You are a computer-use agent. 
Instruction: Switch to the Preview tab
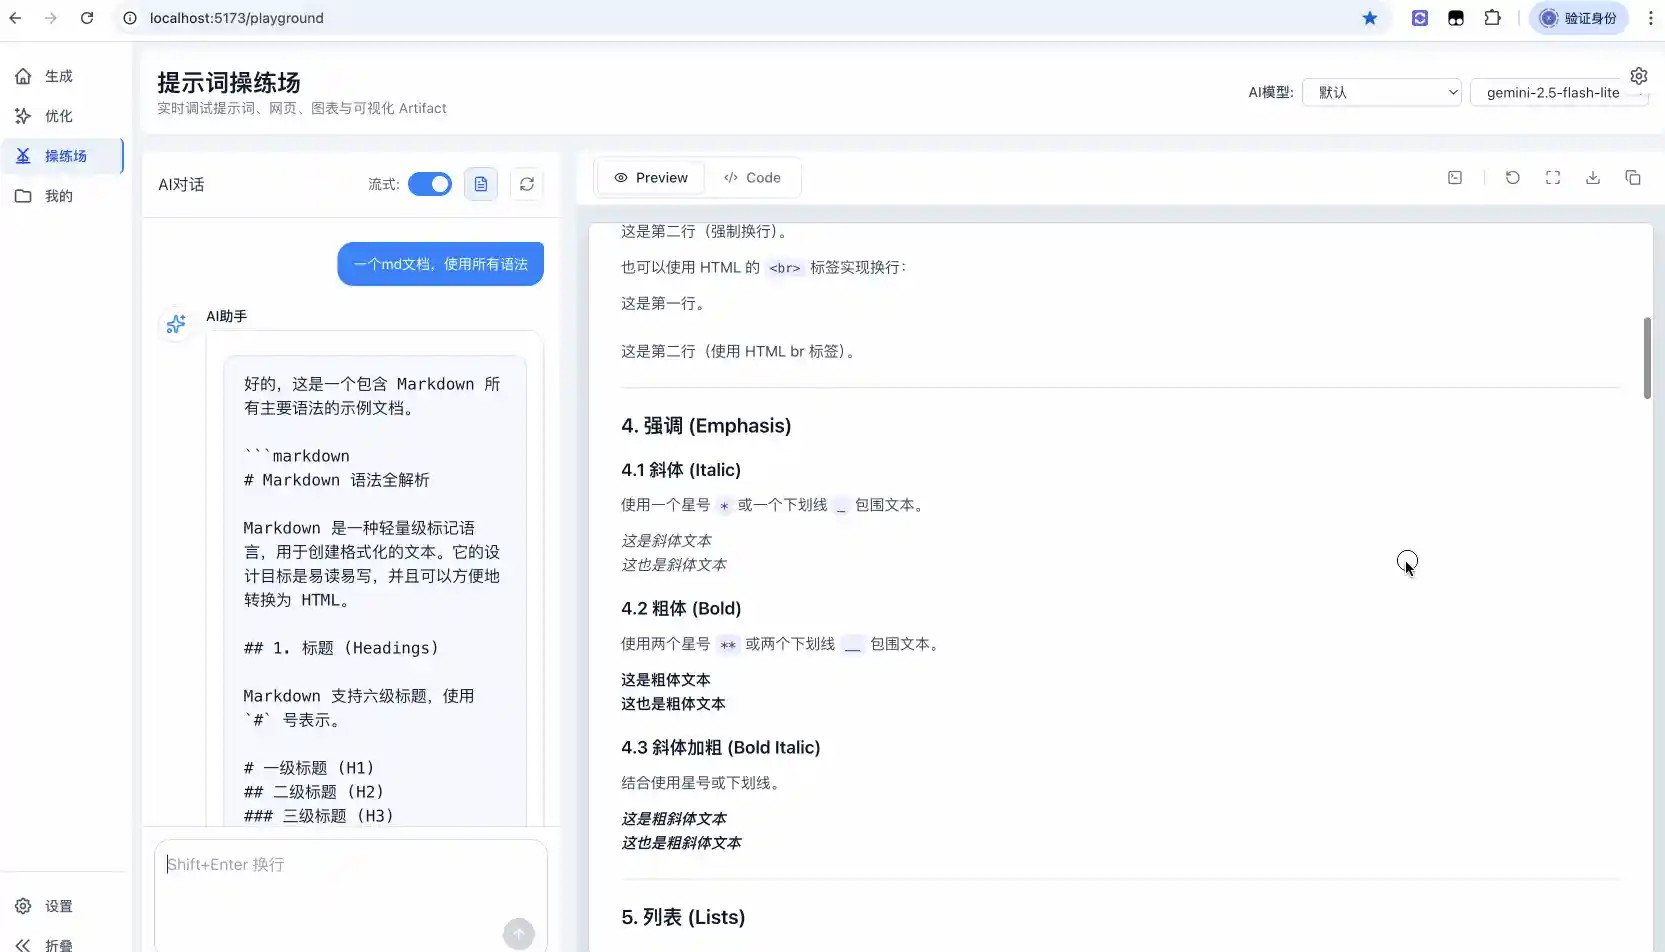[651, 178]
